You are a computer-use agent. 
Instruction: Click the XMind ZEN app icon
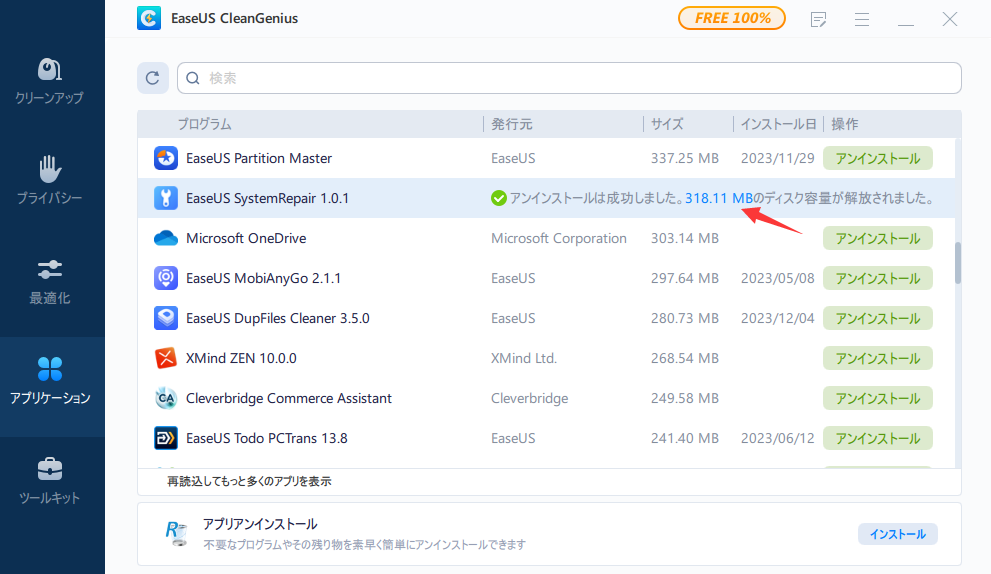[166, 358]
